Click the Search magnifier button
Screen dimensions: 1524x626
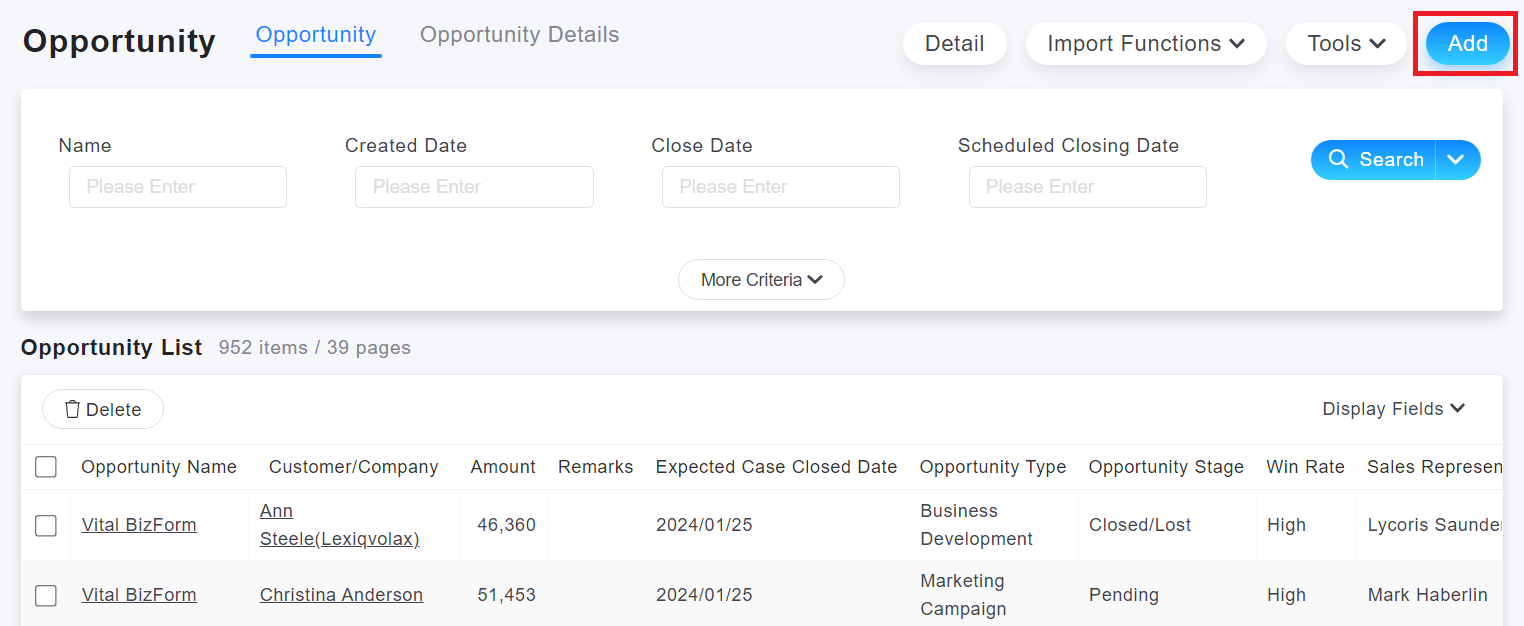point(1374,160)
